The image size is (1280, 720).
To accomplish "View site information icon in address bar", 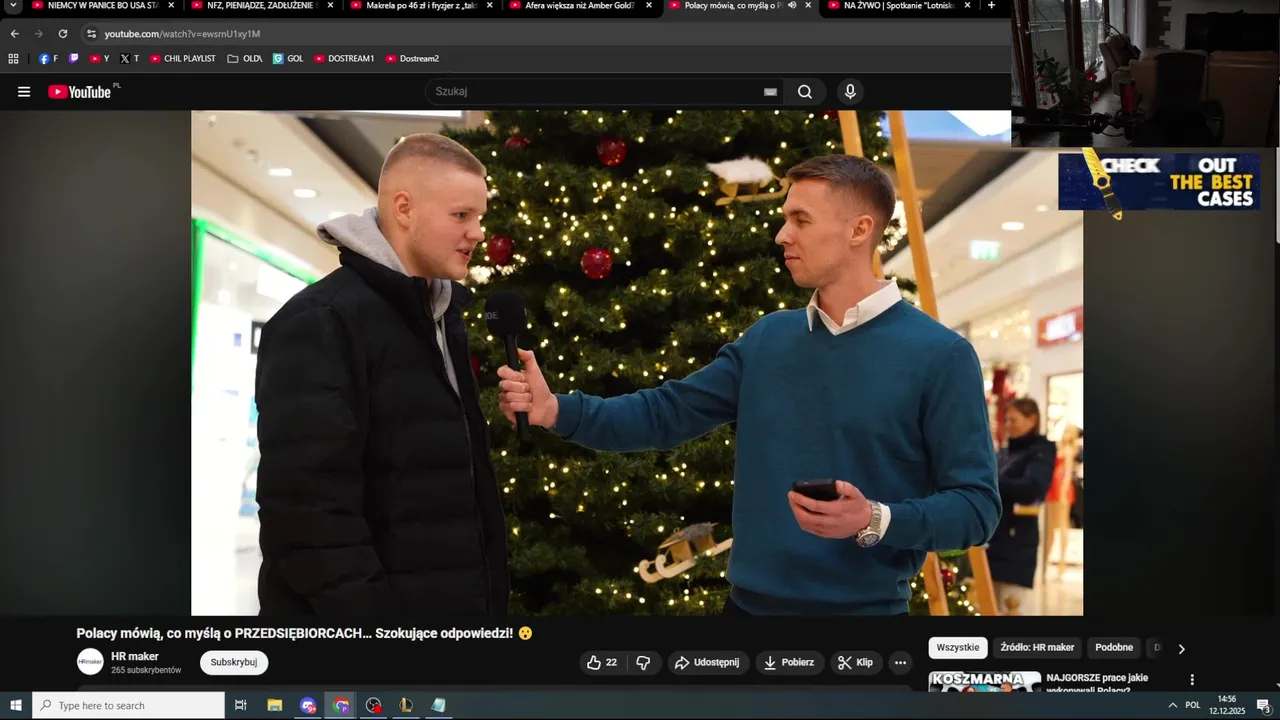I will tap(91, 33).
